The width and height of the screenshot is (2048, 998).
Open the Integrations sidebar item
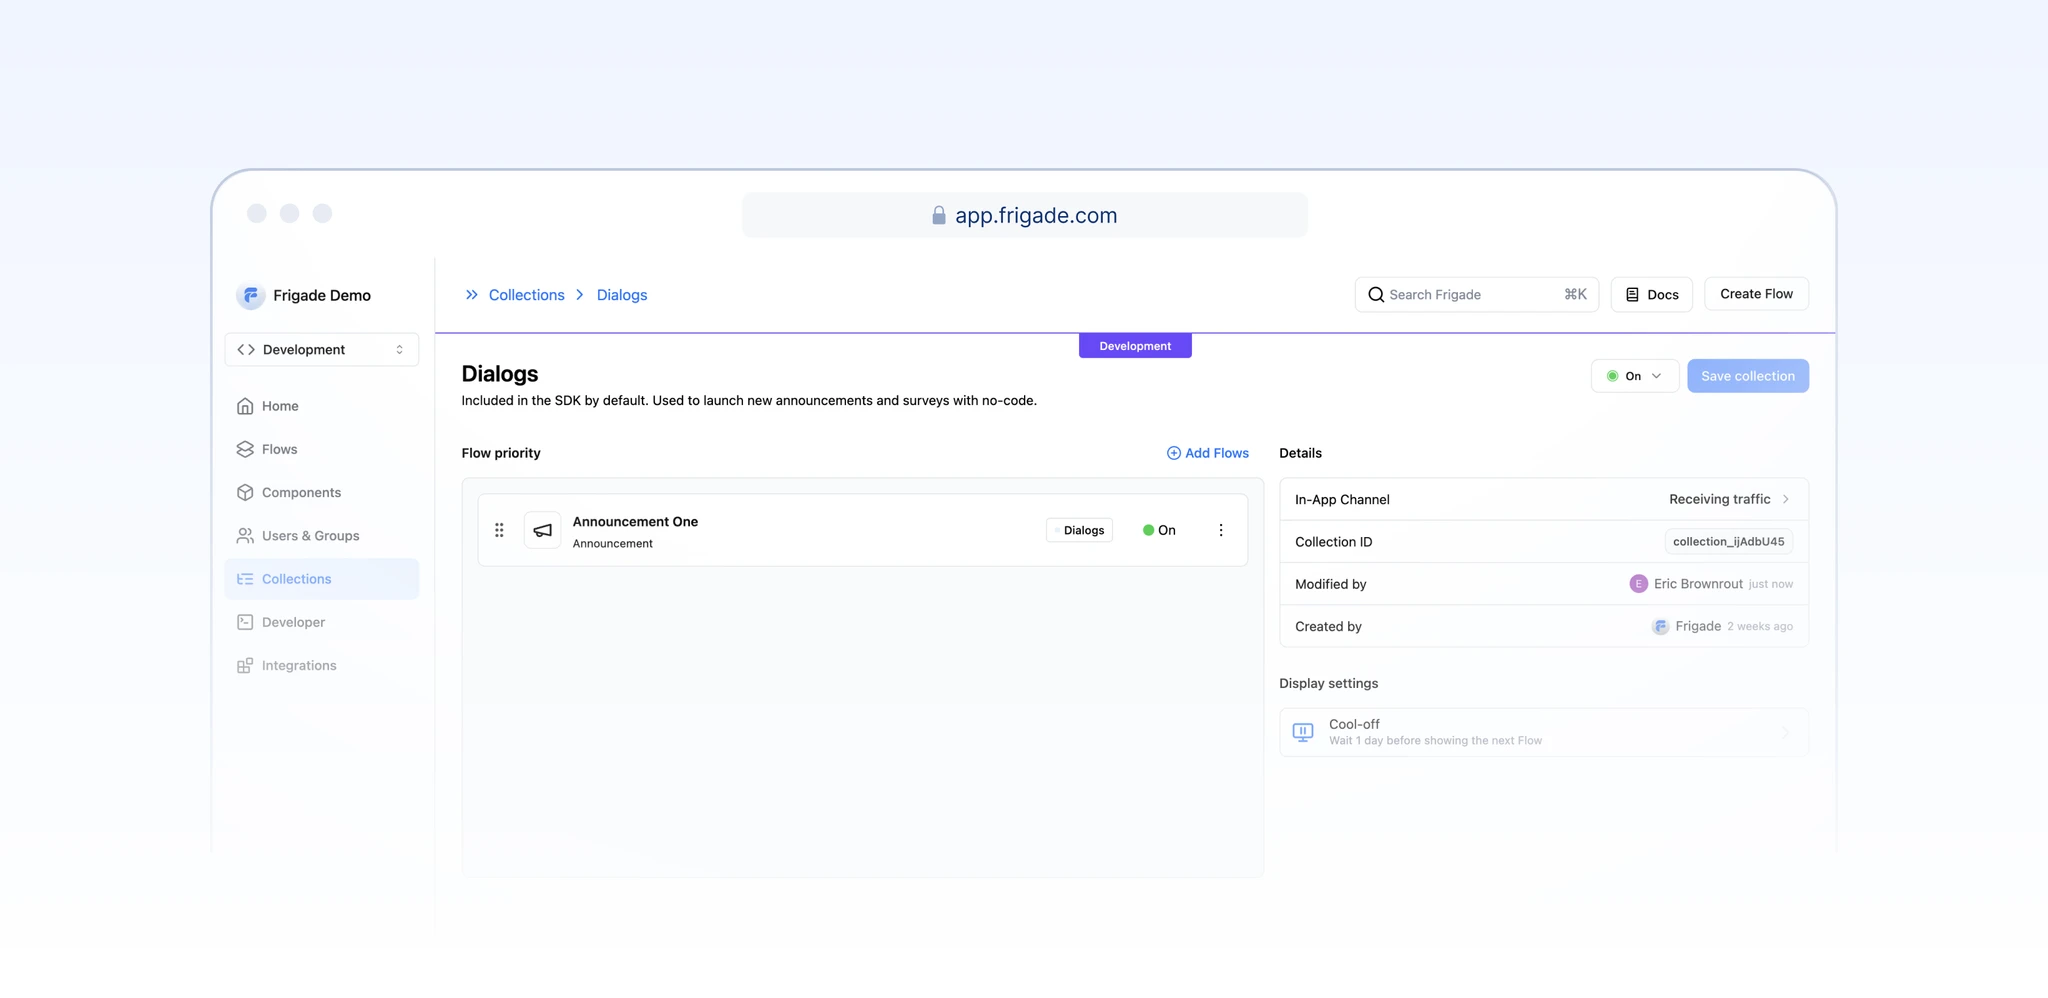(x=298, y=666)
